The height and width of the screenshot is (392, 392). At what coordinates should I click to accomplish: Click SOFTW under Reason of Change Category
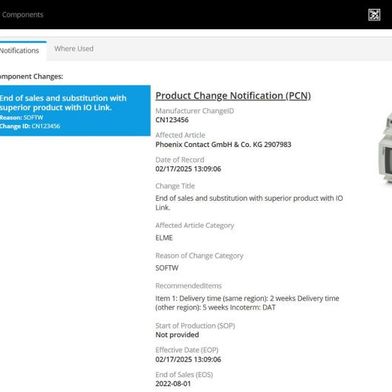(167, 268)
